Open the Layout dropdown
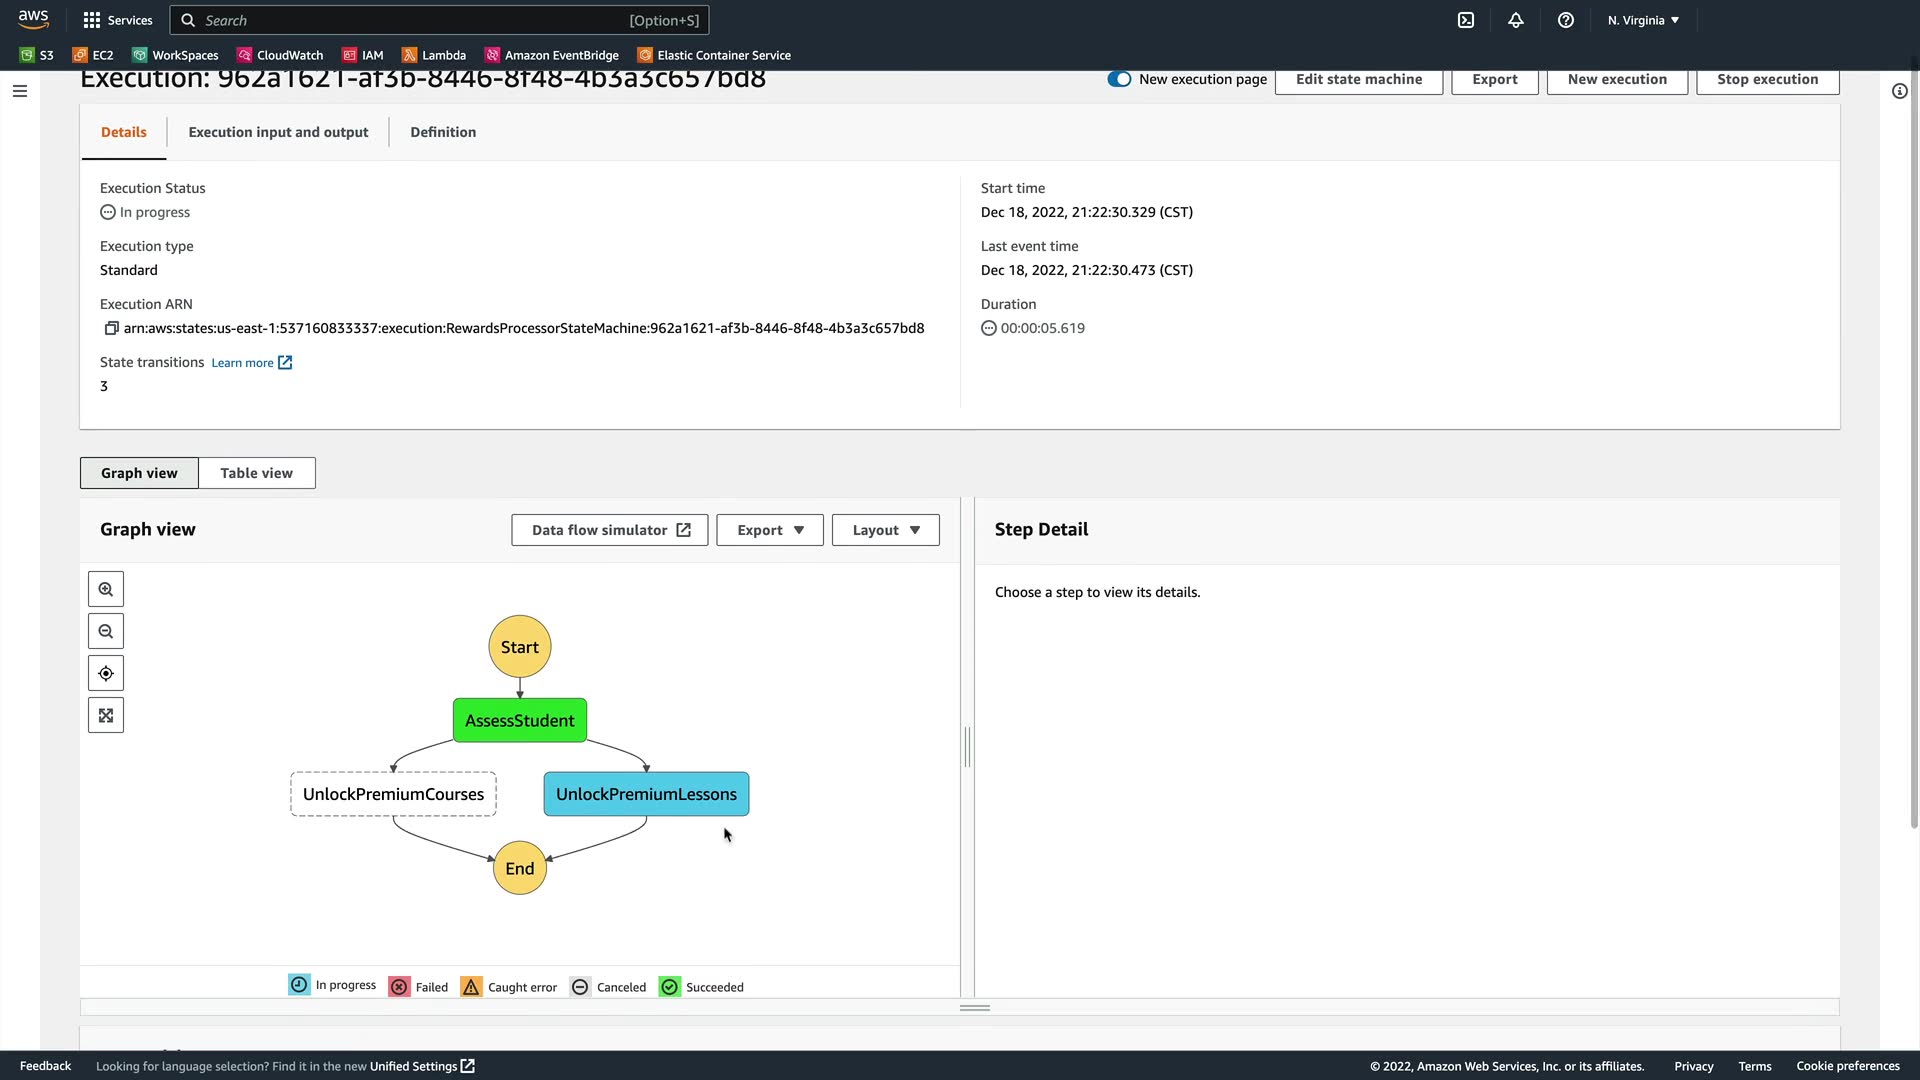 click(885, 530)
